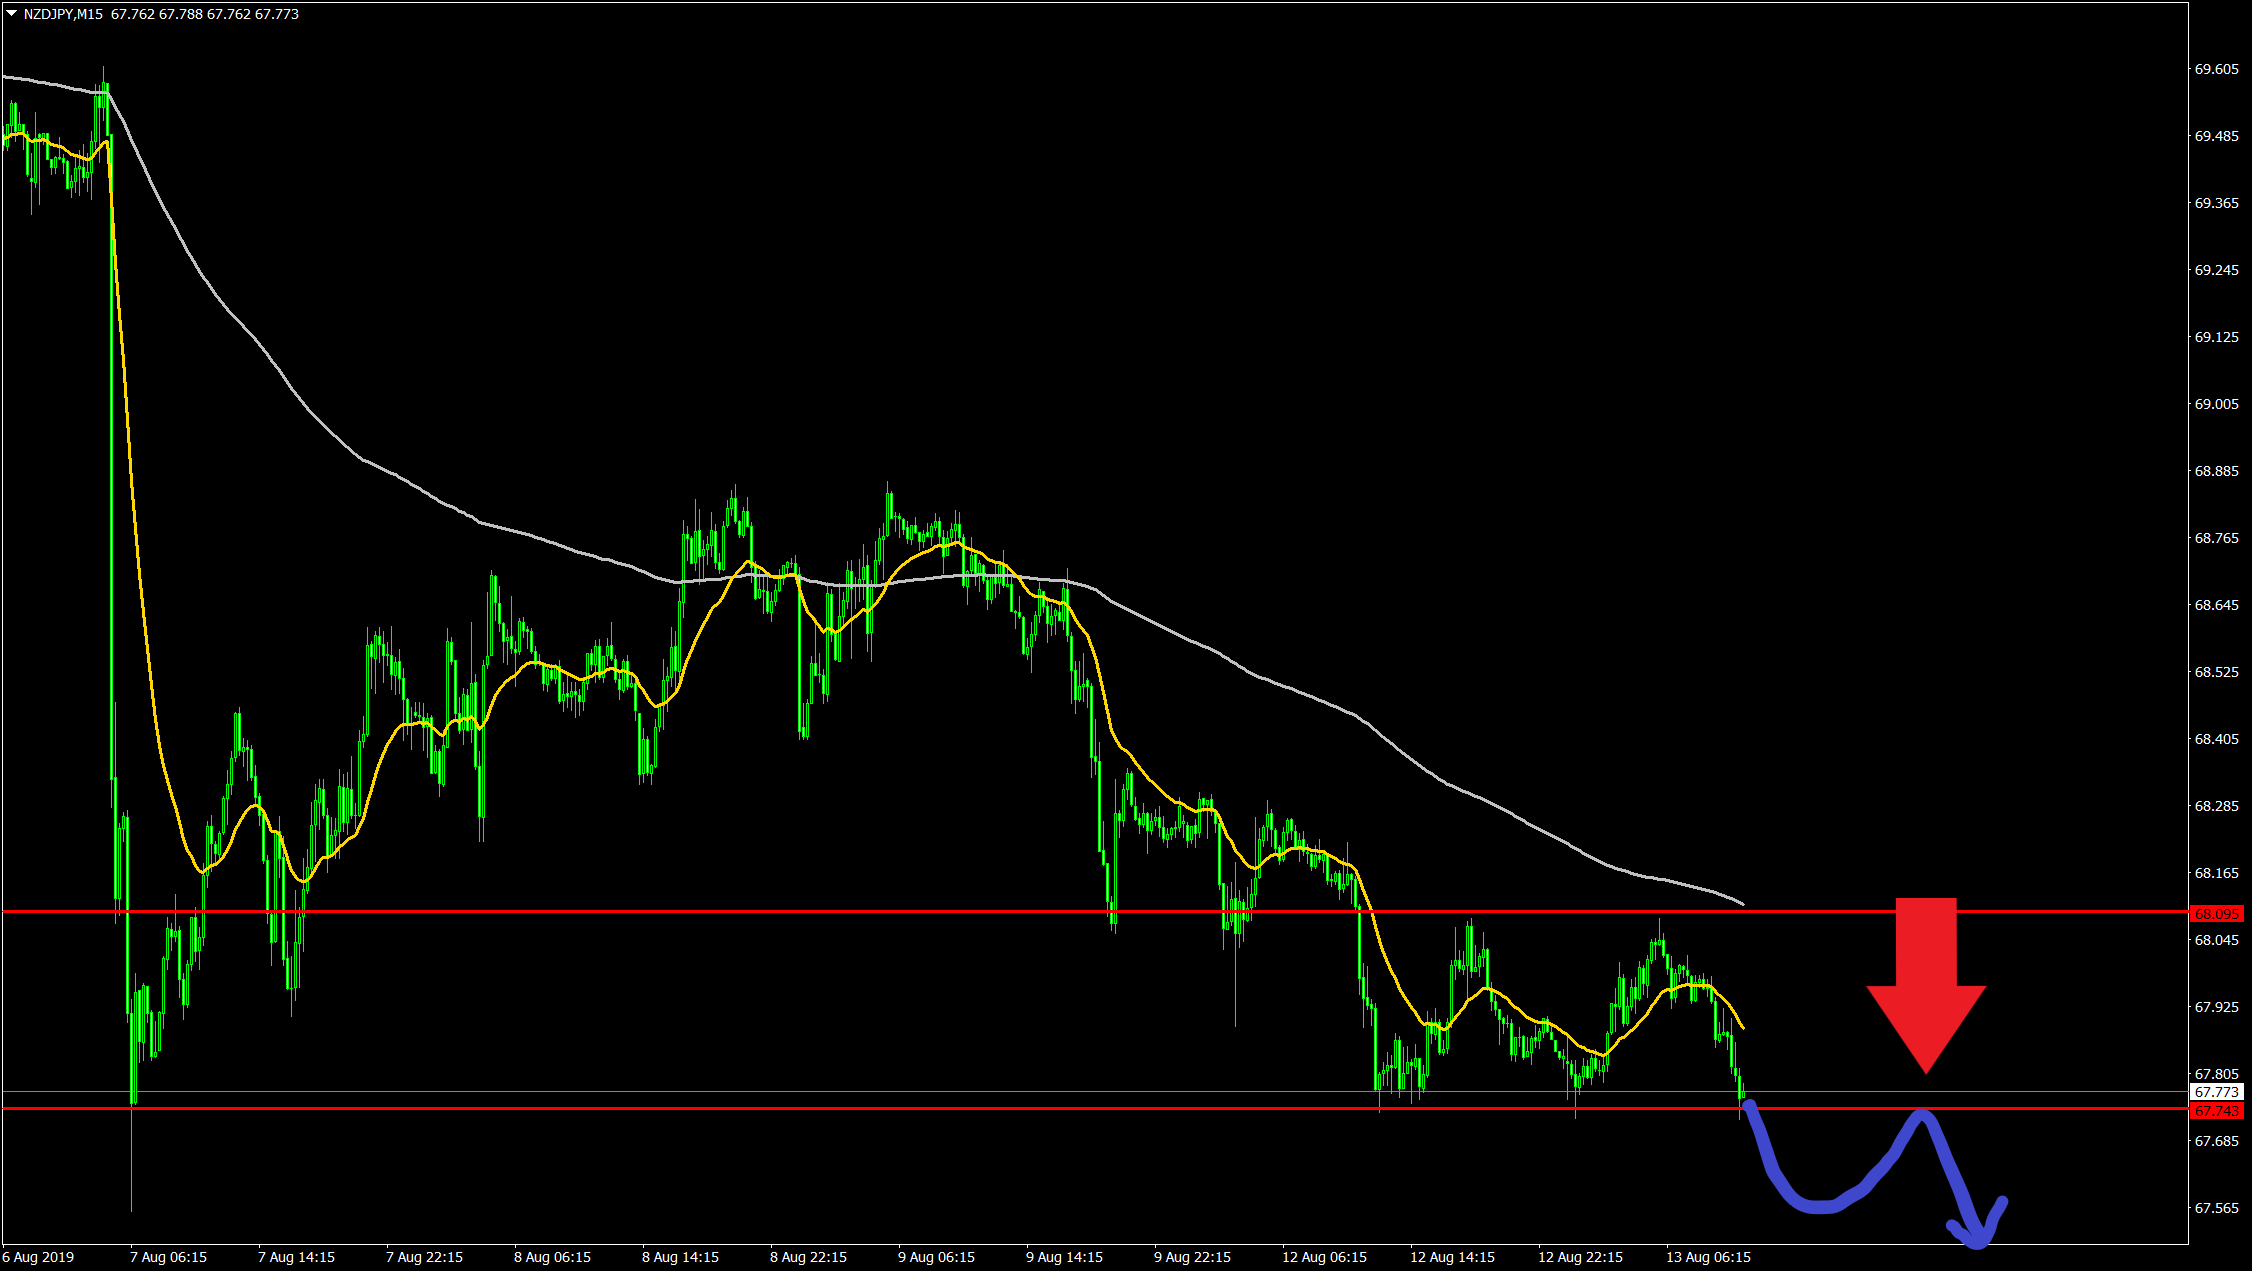
Task: Click the 12 Aug 14:15 time label
Action: tap(1452, 1257)
